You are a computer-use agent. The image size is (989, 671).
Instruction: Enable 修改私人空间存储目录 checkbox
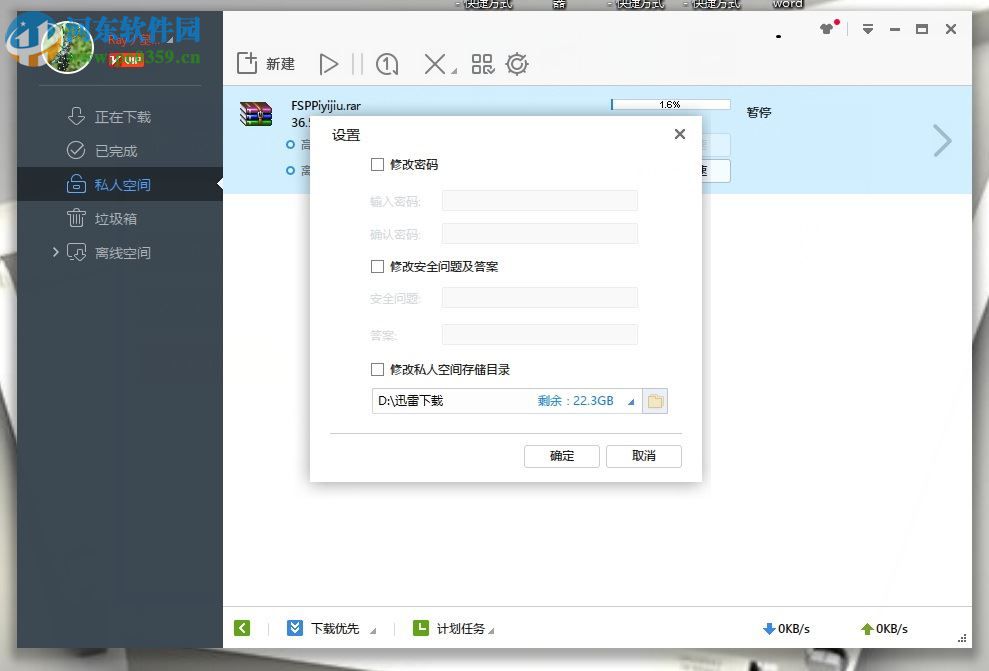(378, 369)
